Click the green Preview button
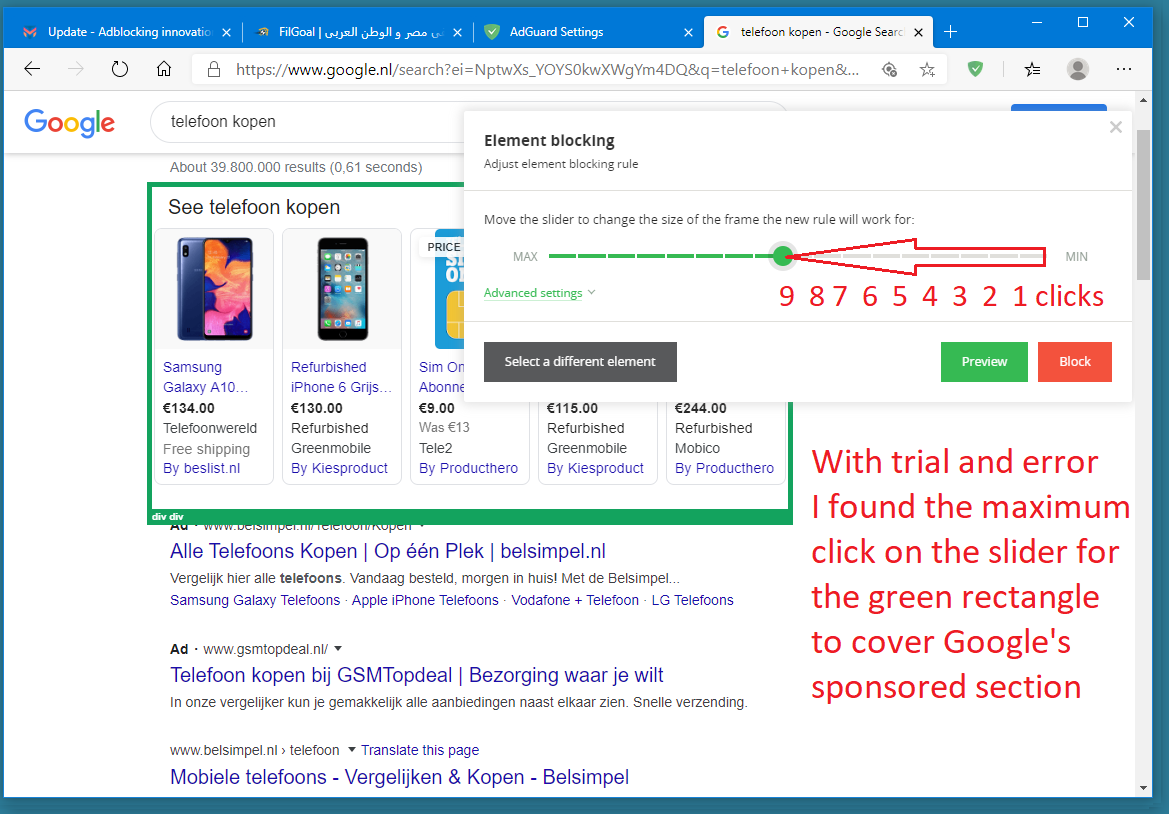The height and width of the screenshot is (814, 1172). pyautogui.click(x=984, y=362)
